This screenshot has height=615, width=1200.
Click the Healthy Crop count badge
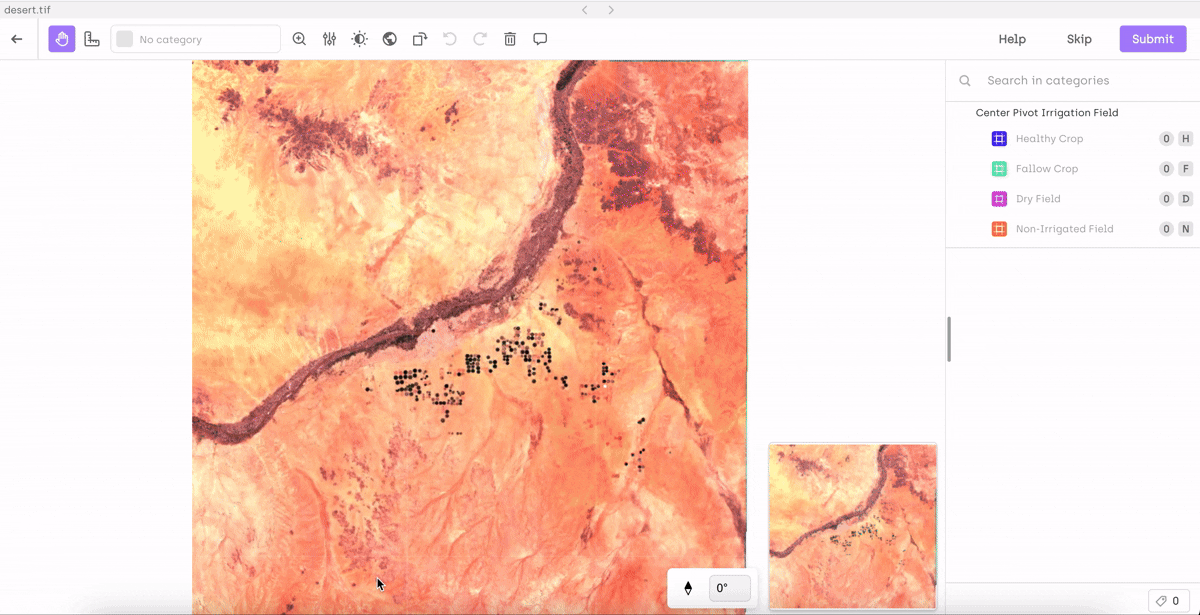[1166, 139]
